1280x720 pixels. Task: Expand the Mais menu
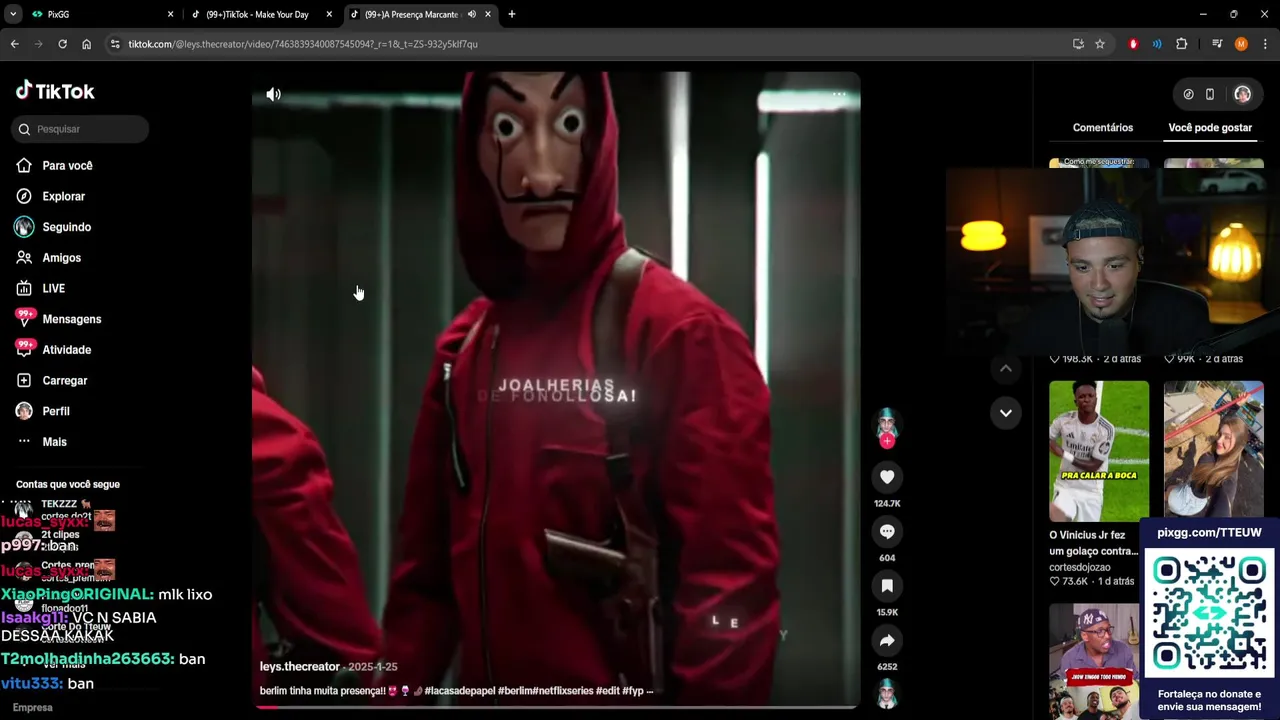click(x=54, y=442)
